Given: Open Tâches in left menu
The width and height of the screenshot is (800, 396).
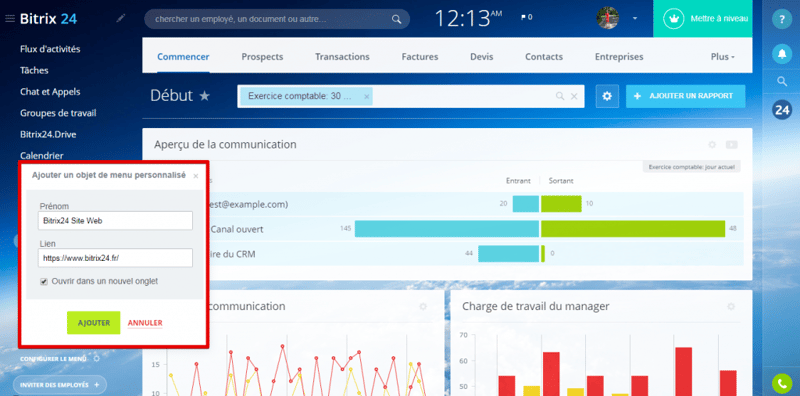Looking at the screenshot, I should (x=34, y=70).
